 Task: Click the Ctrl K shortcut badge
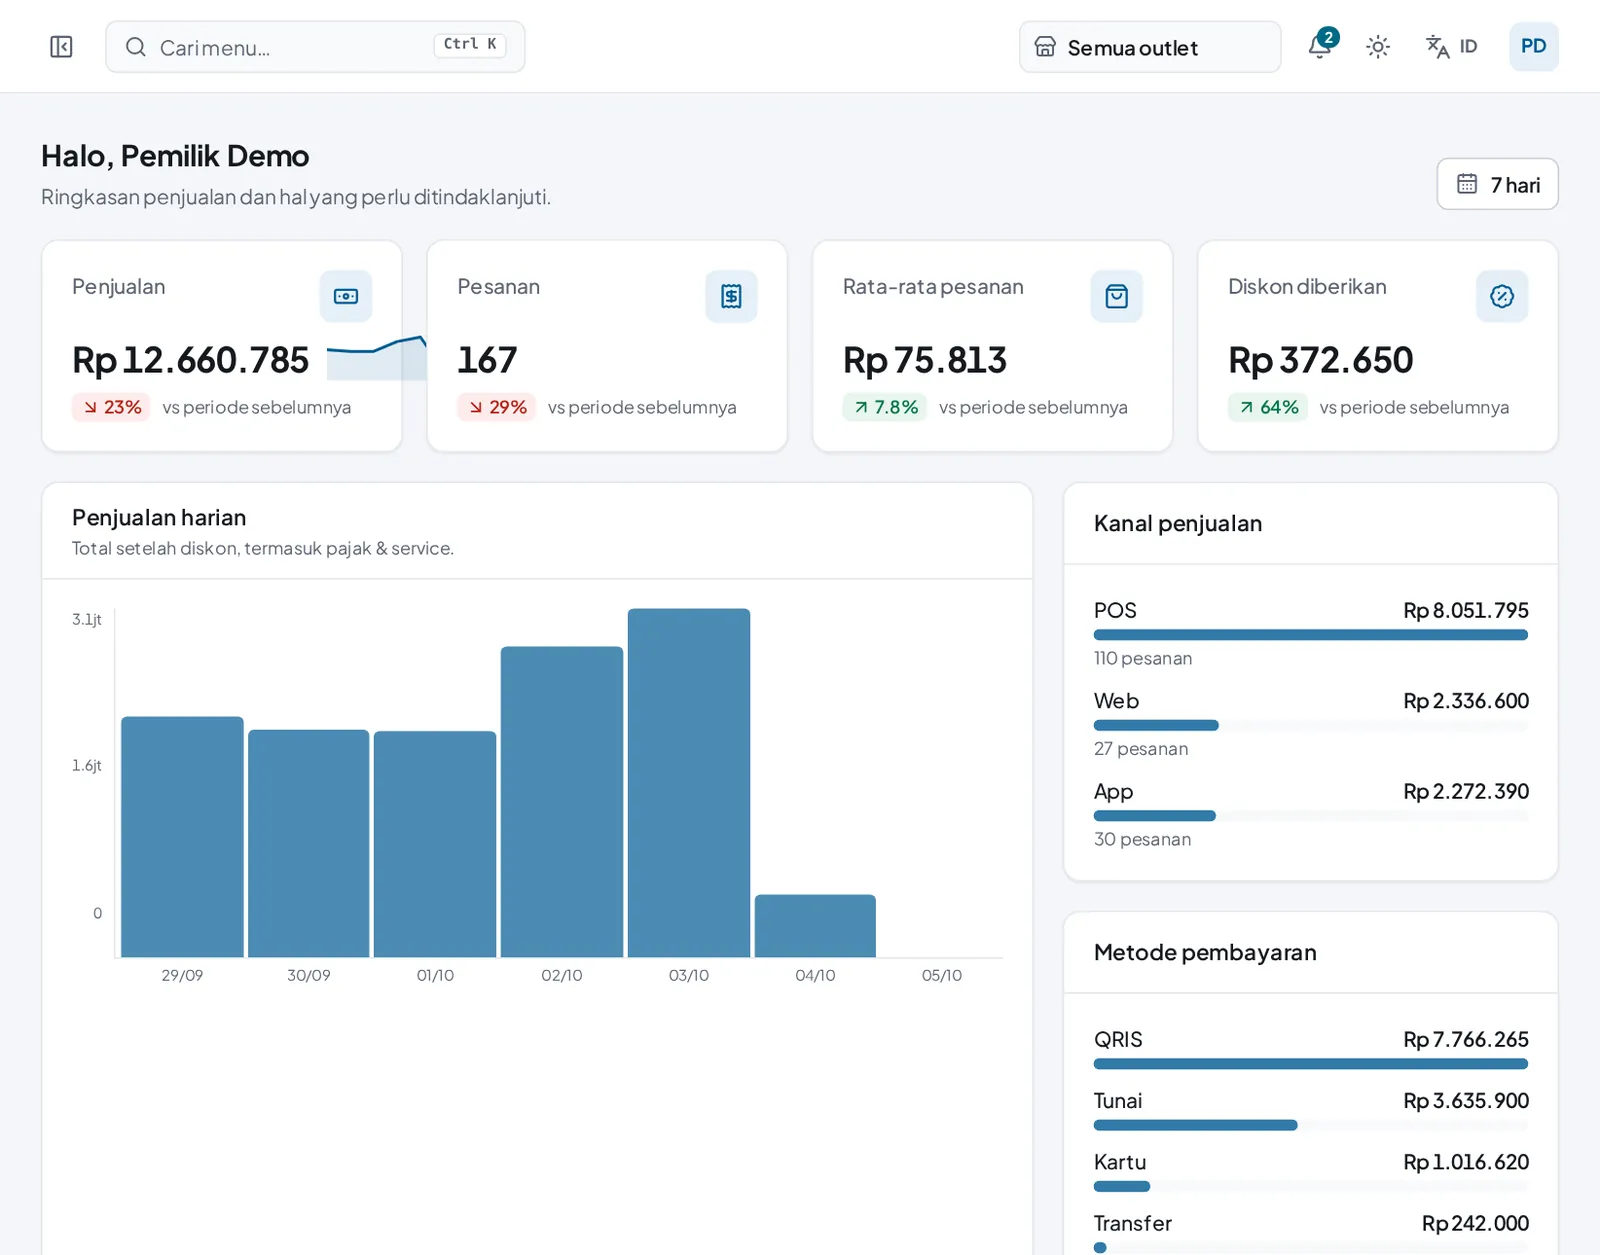coord(470,44)
